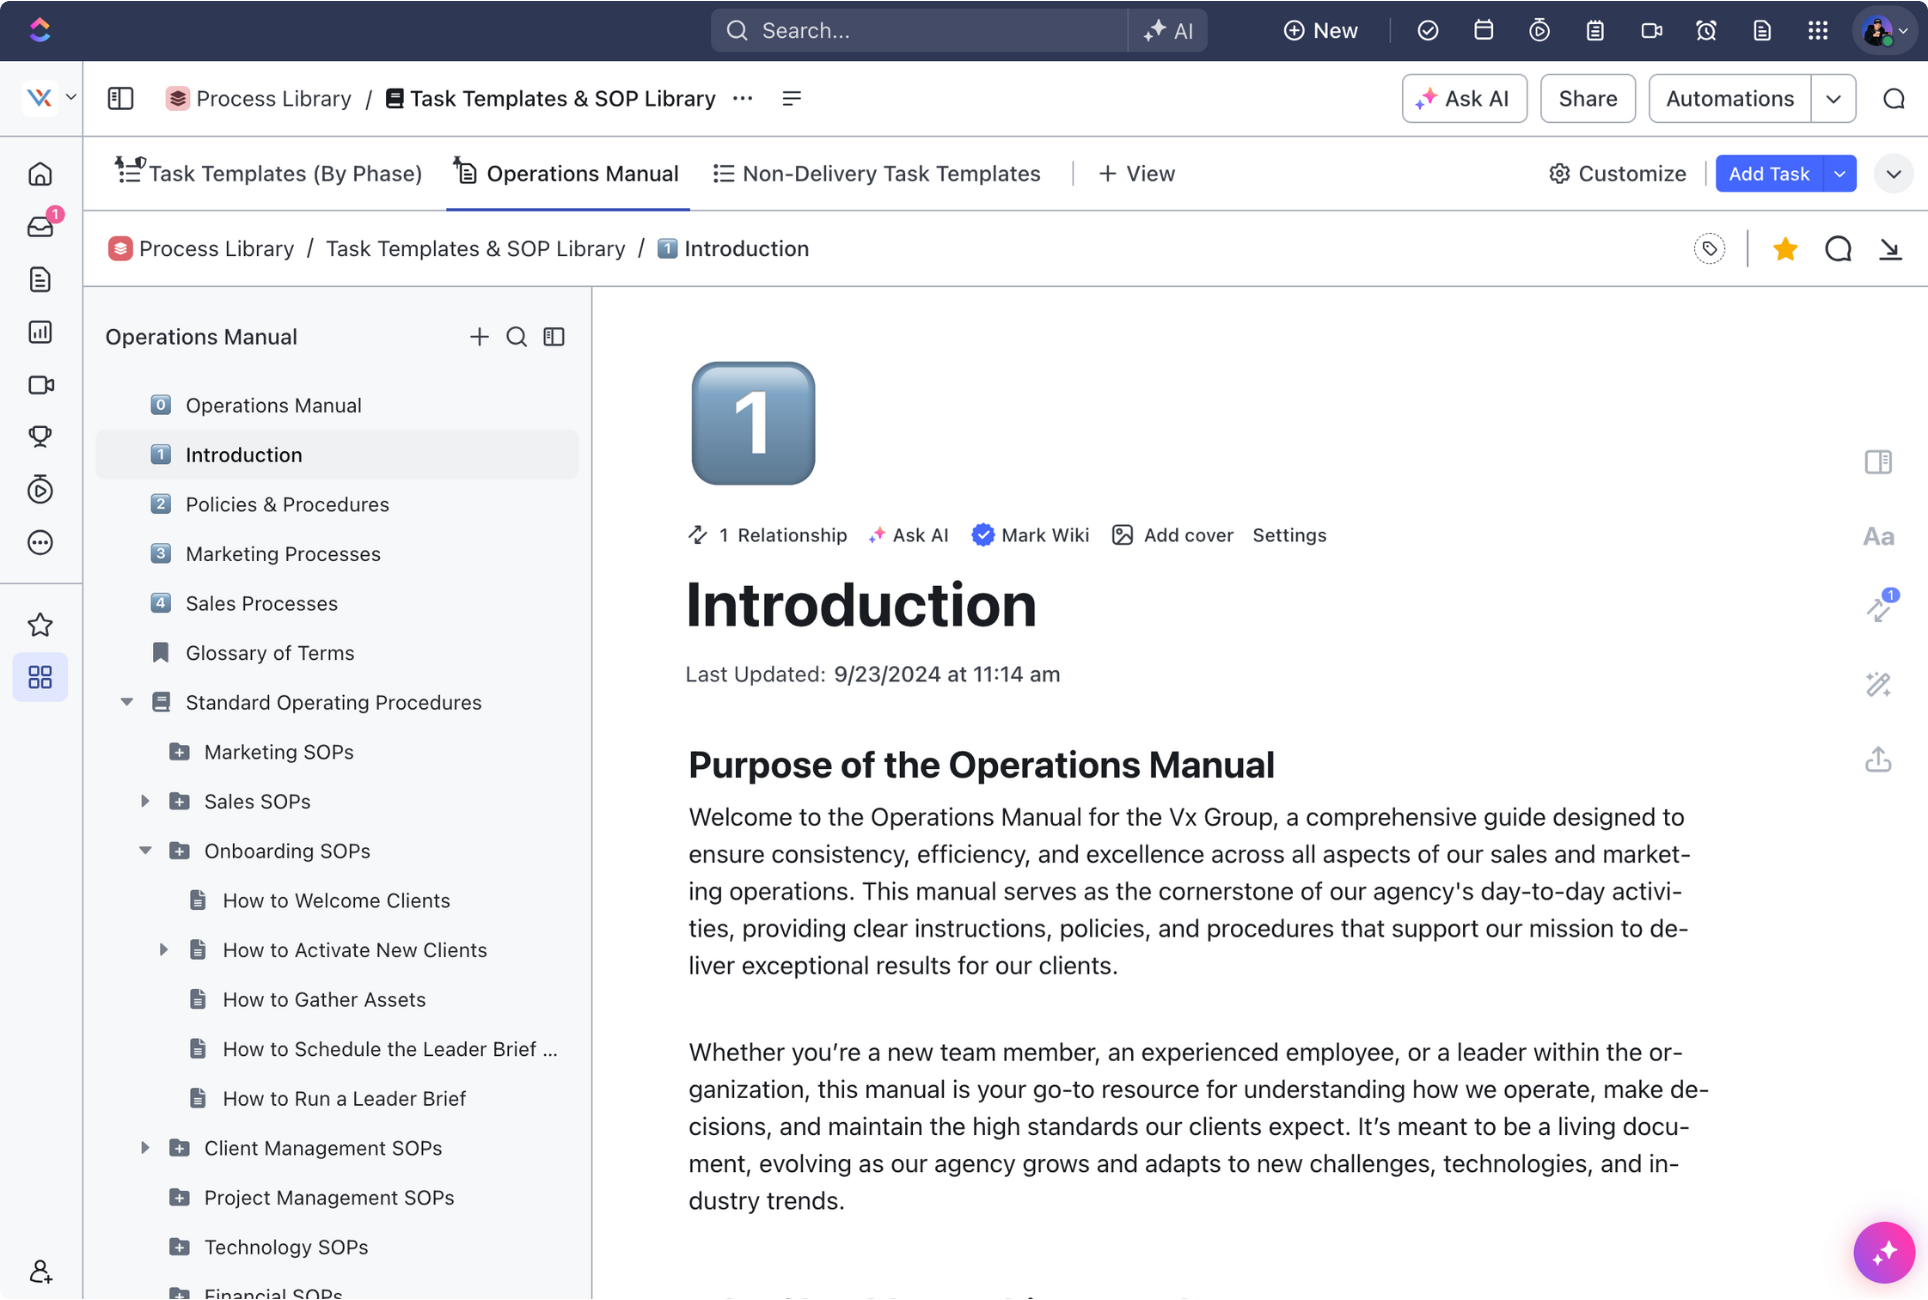
Task: Search pages in the Operations Manual sidebar
Action: 516,337
